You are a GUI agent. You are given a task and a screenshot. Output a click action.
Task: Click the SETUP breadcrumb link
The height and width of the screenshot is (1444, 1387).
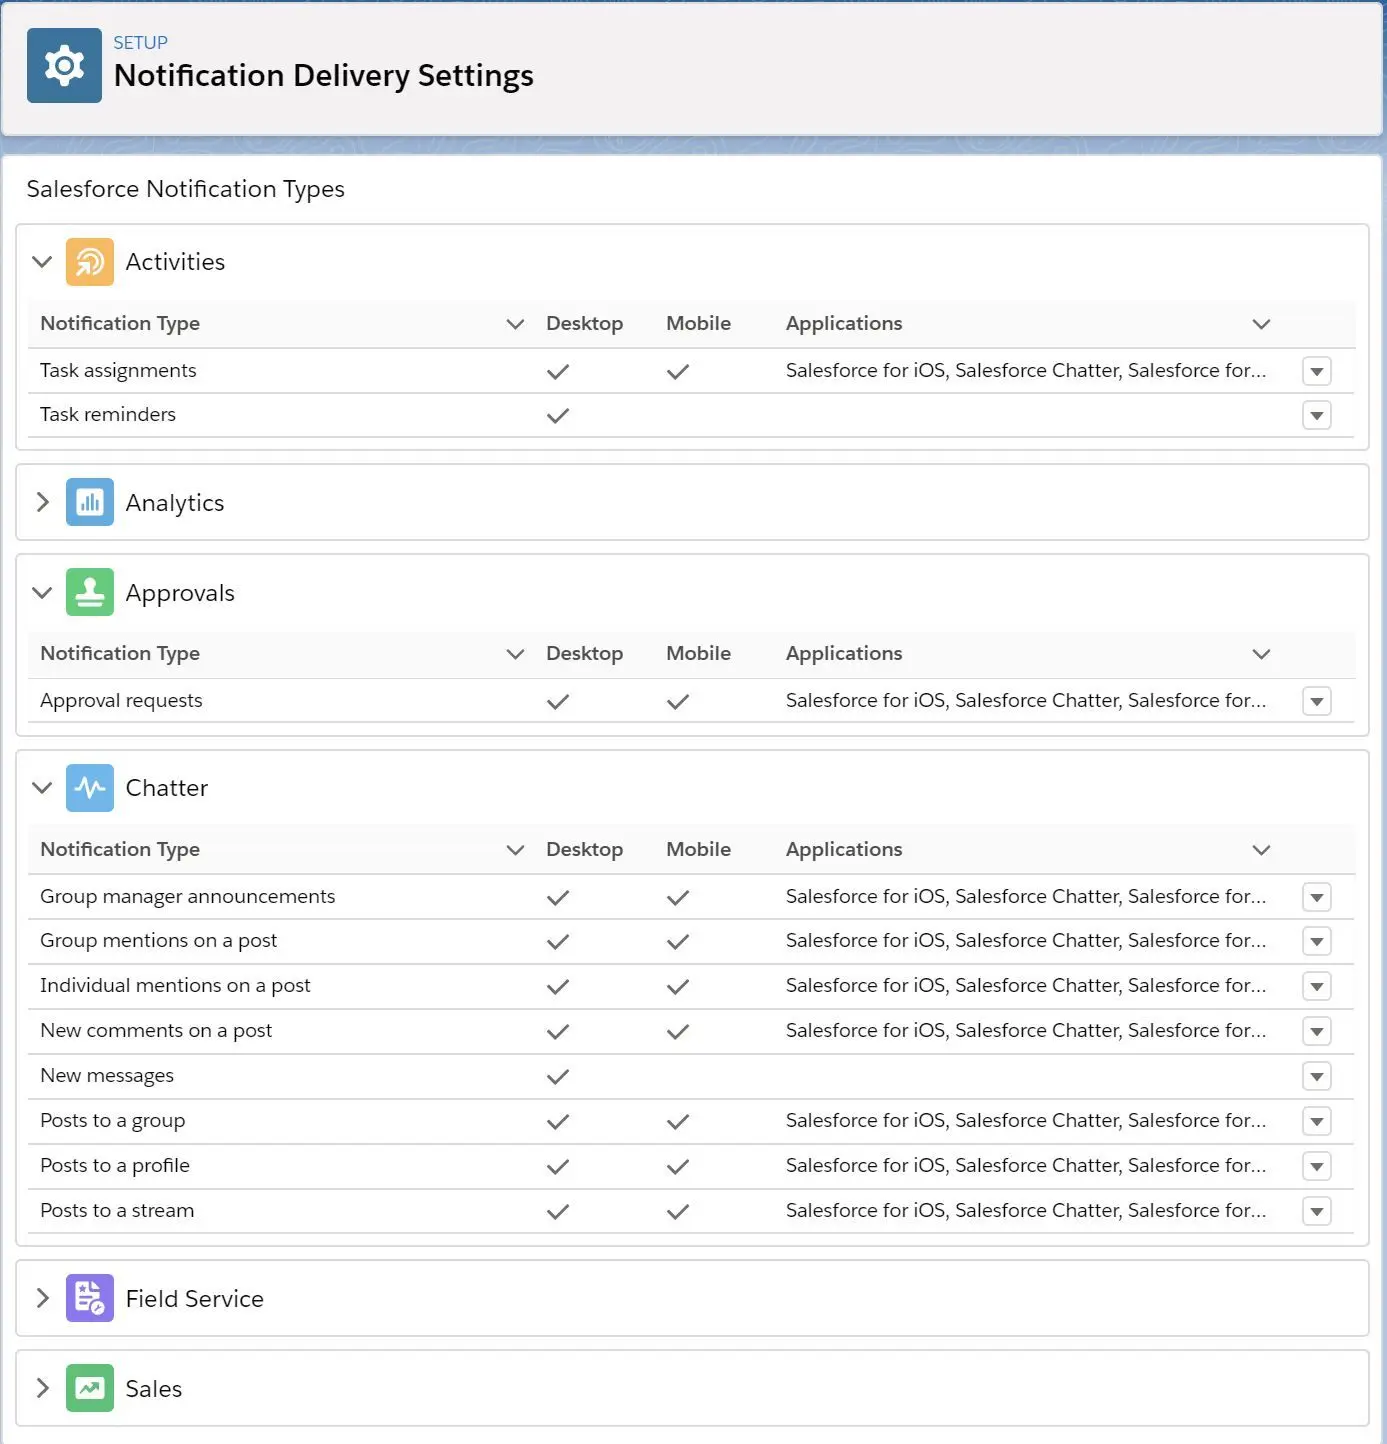coord(140,43)
